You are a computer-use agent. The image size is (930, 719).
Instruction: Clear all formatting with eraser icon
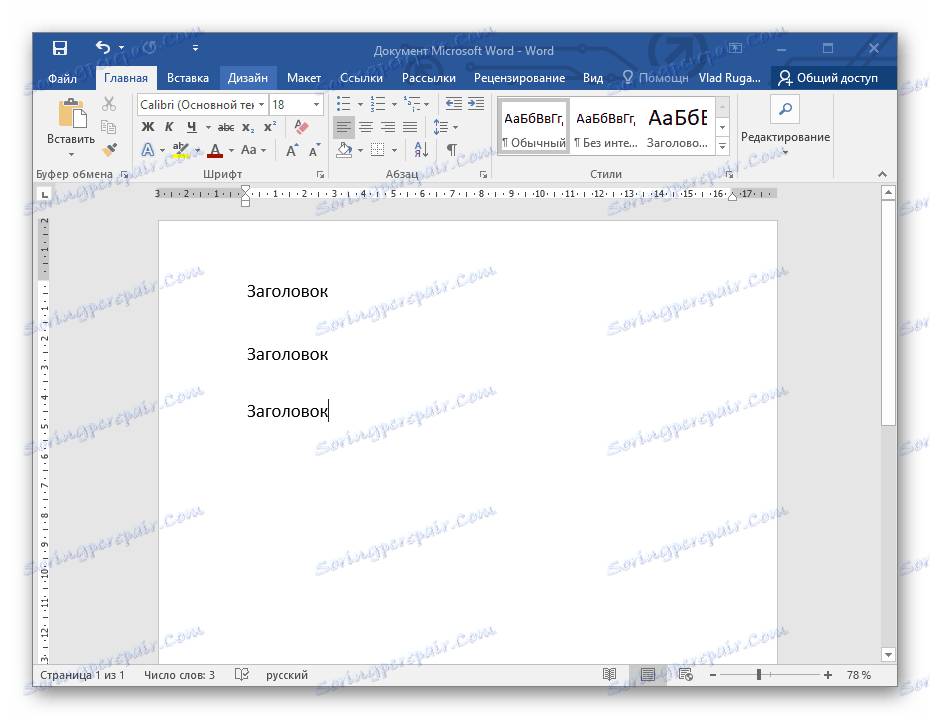coord(301,127)
